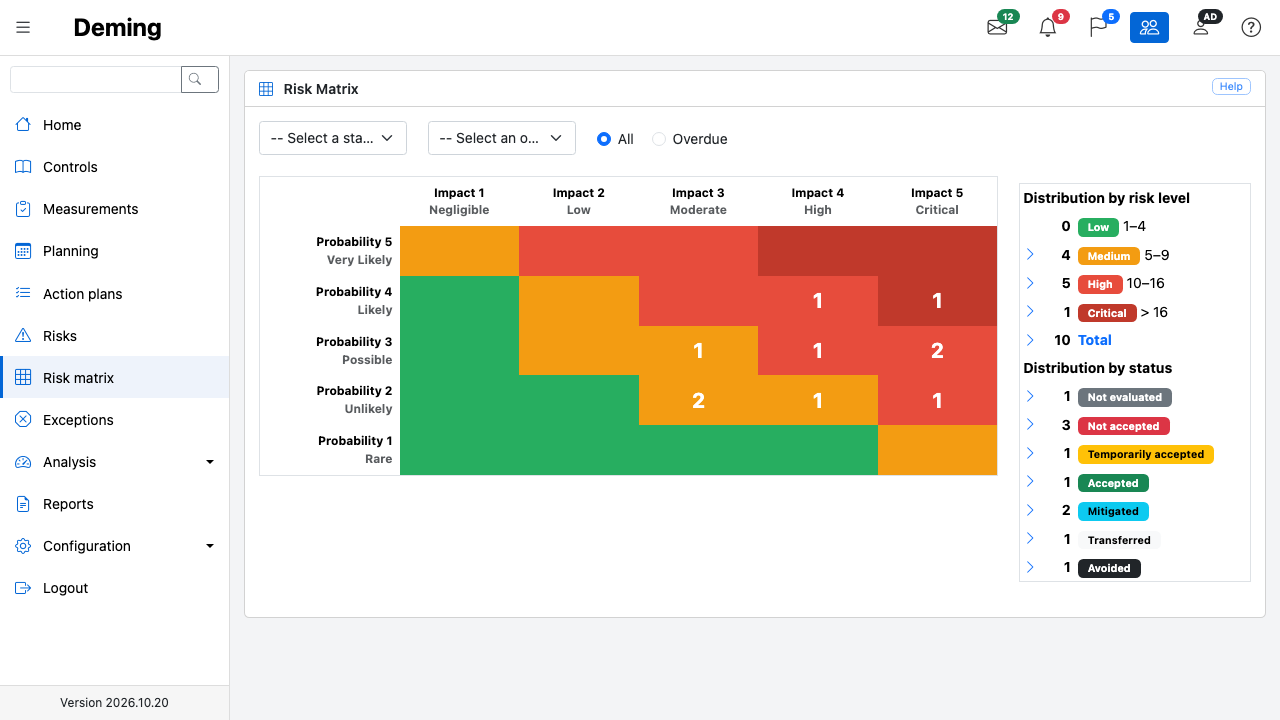Open the mail envelope icon with 12 badge
The width and height of the screenshot is (1280, 720).
997,27
